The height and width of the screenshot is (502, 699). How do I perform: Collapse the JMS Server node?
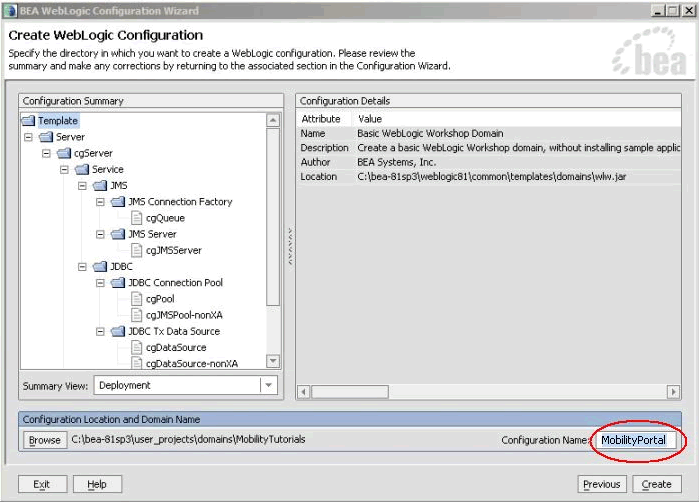point(101,234)
